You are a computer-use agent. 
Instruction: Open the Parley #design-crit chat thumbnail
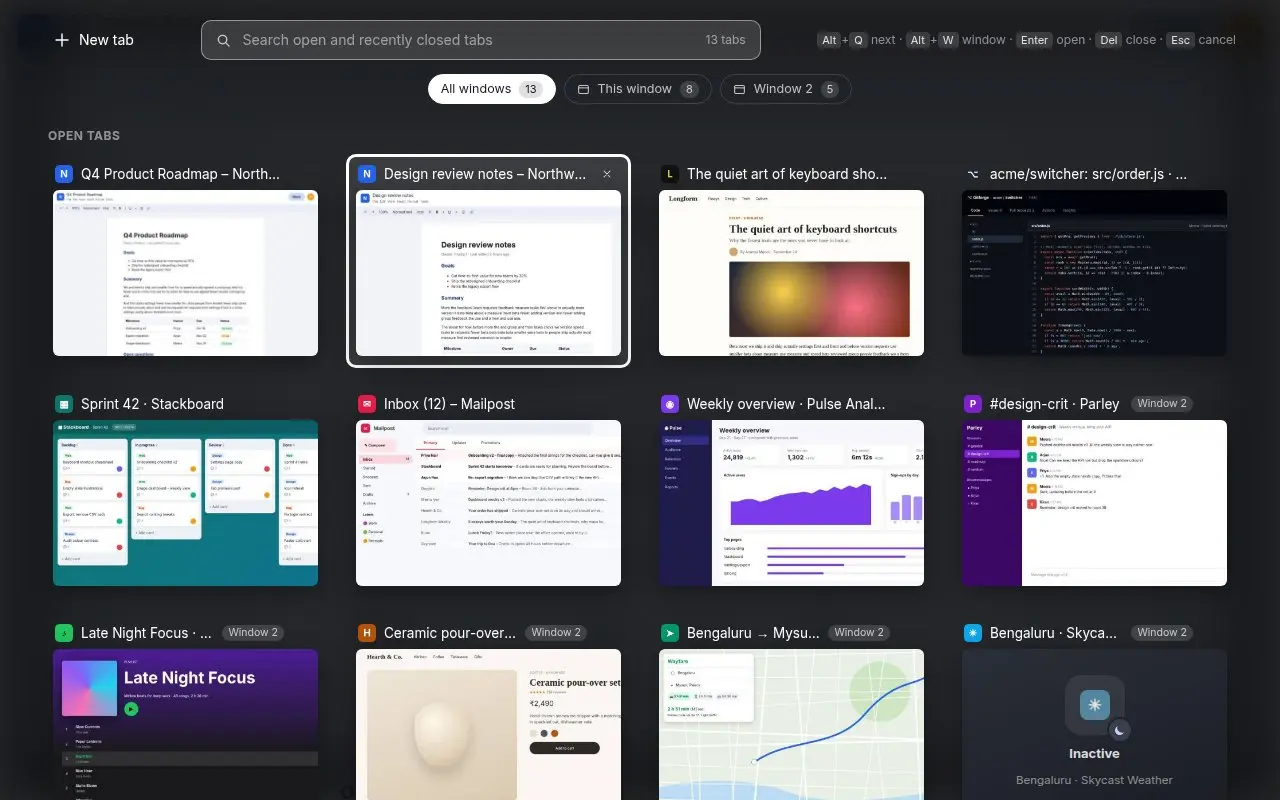[x=1095, y=503]
